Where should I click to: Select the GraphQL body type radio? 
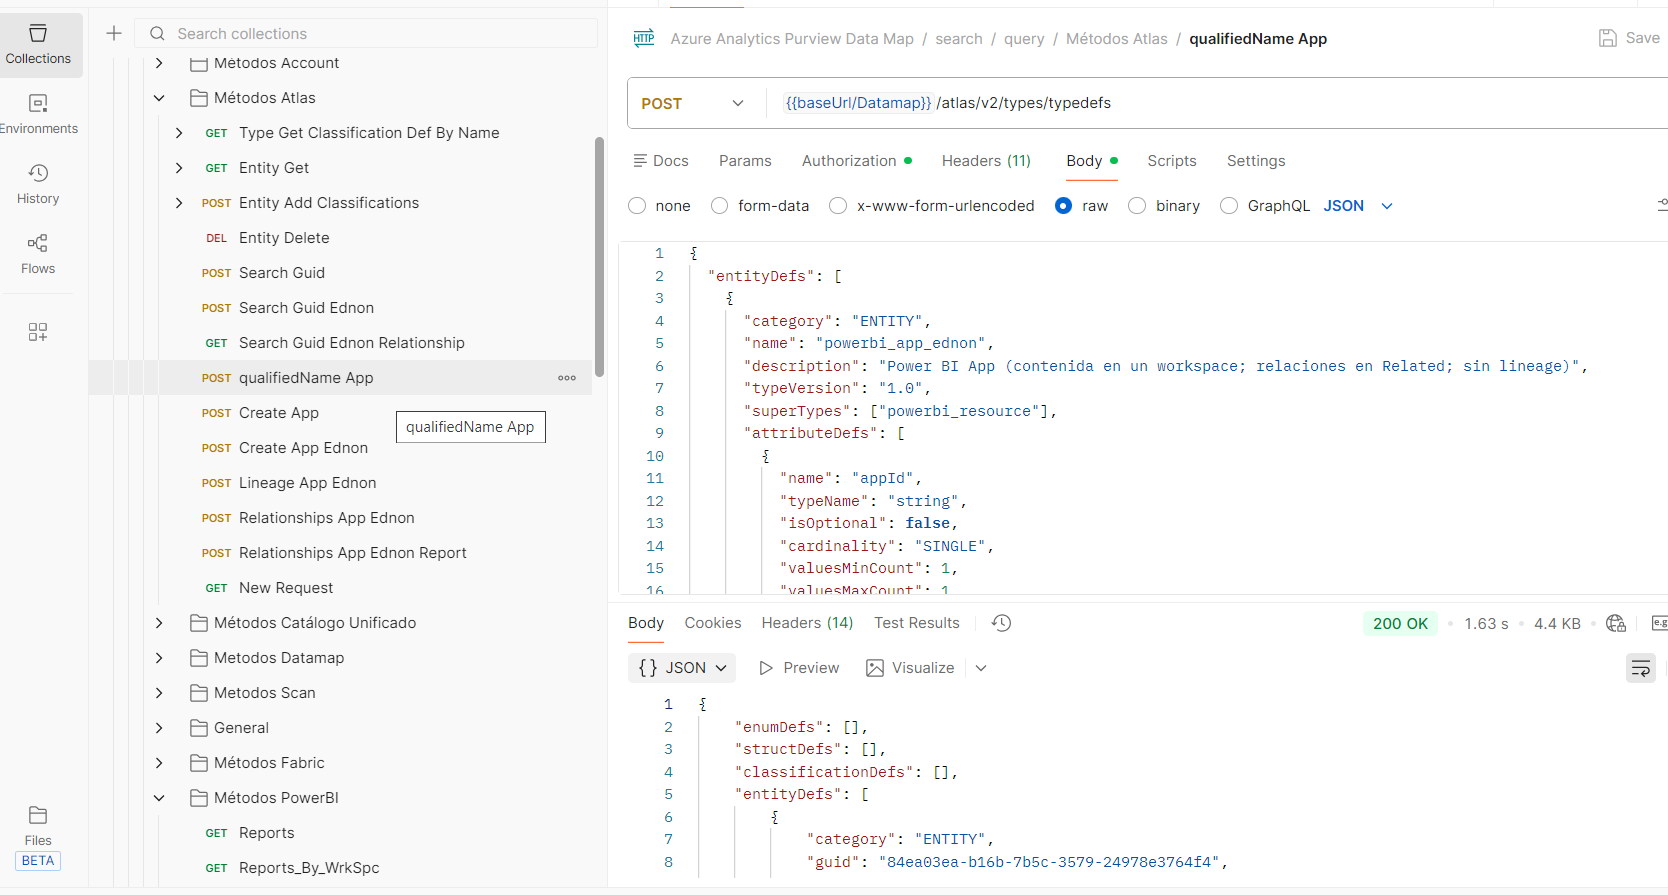click(x=1229, y=206)
